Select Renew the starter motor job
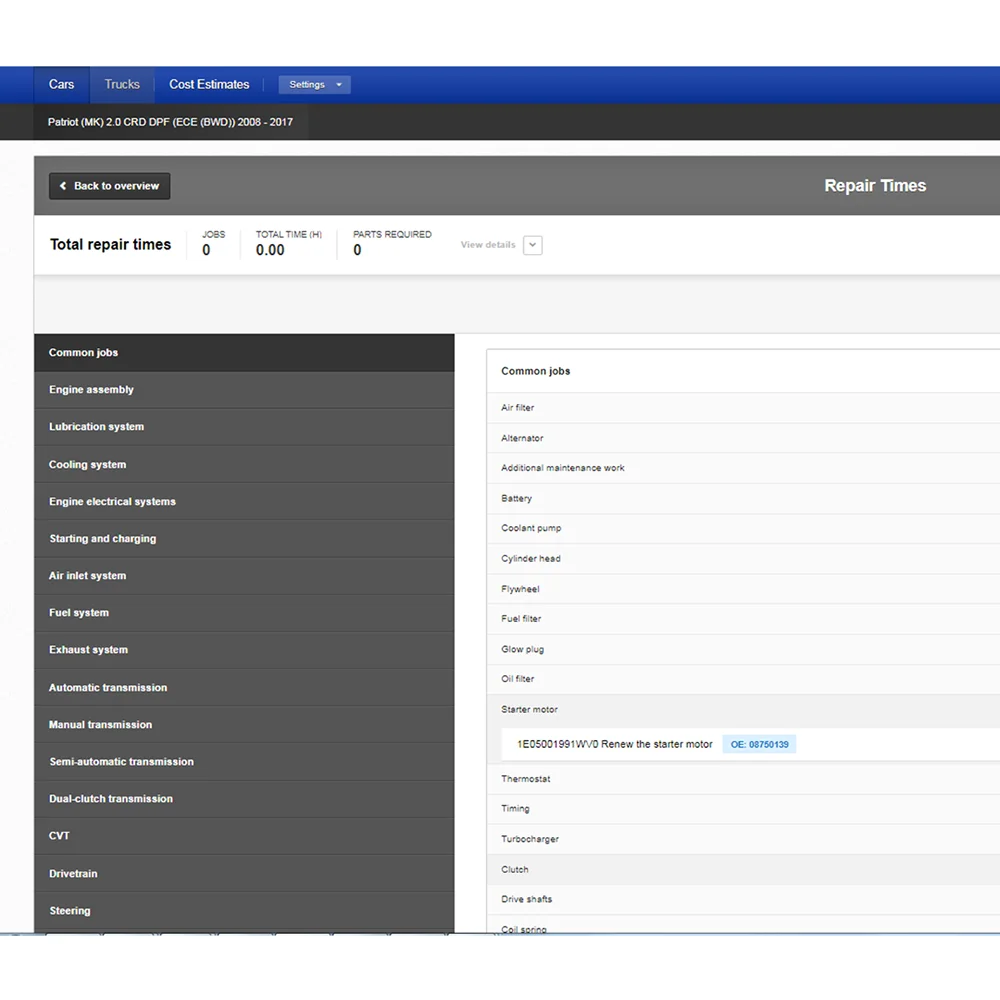Image resolution: width=1000 pixels, height=1000 pixels. tap(614, 745)
